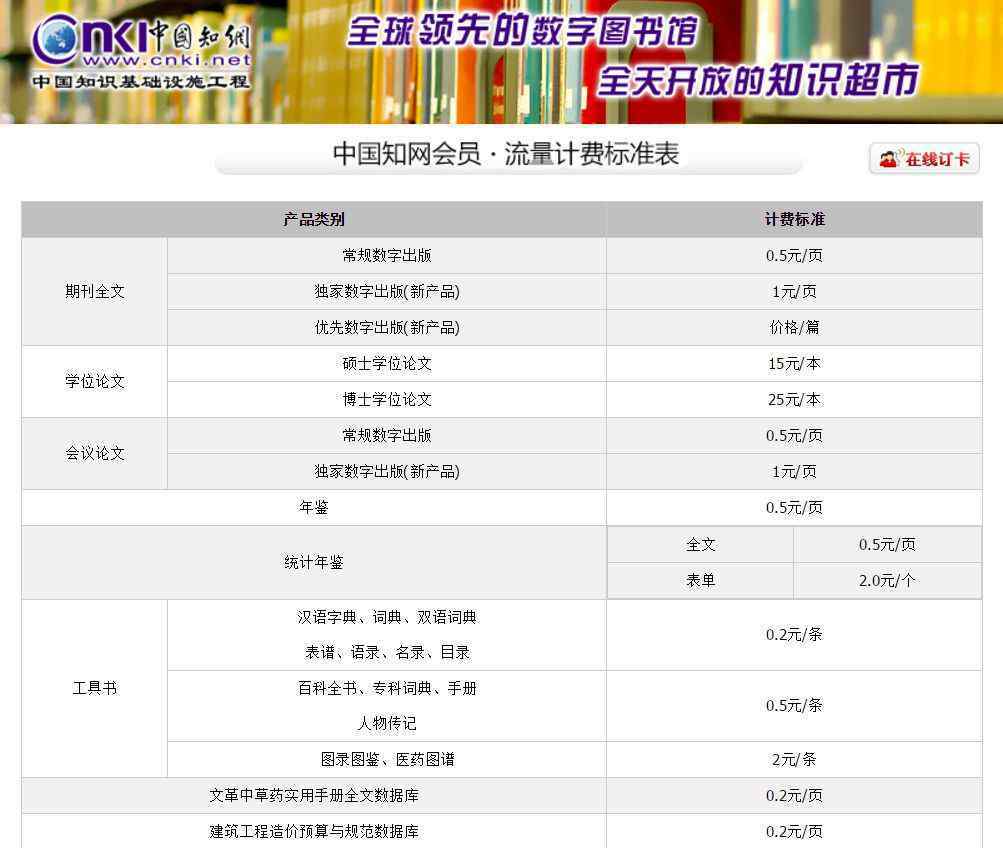
Task: Click the 统计年鉴 row label
Action: 313,562
